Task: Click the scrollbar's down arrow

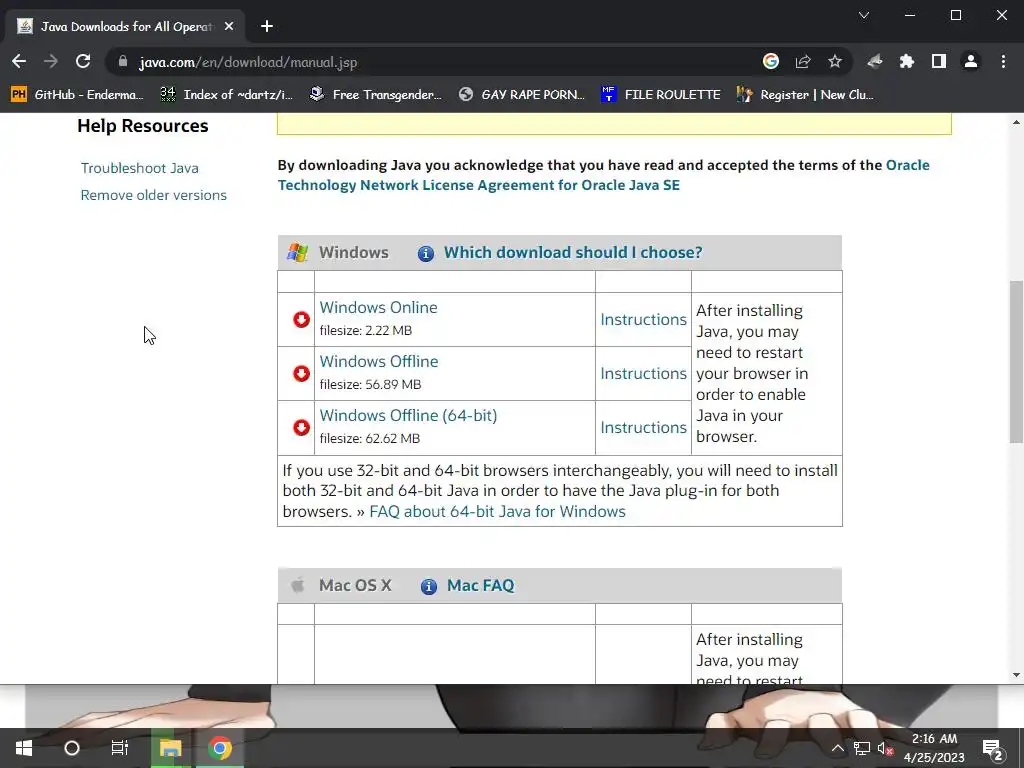Action: [1016, 675]
